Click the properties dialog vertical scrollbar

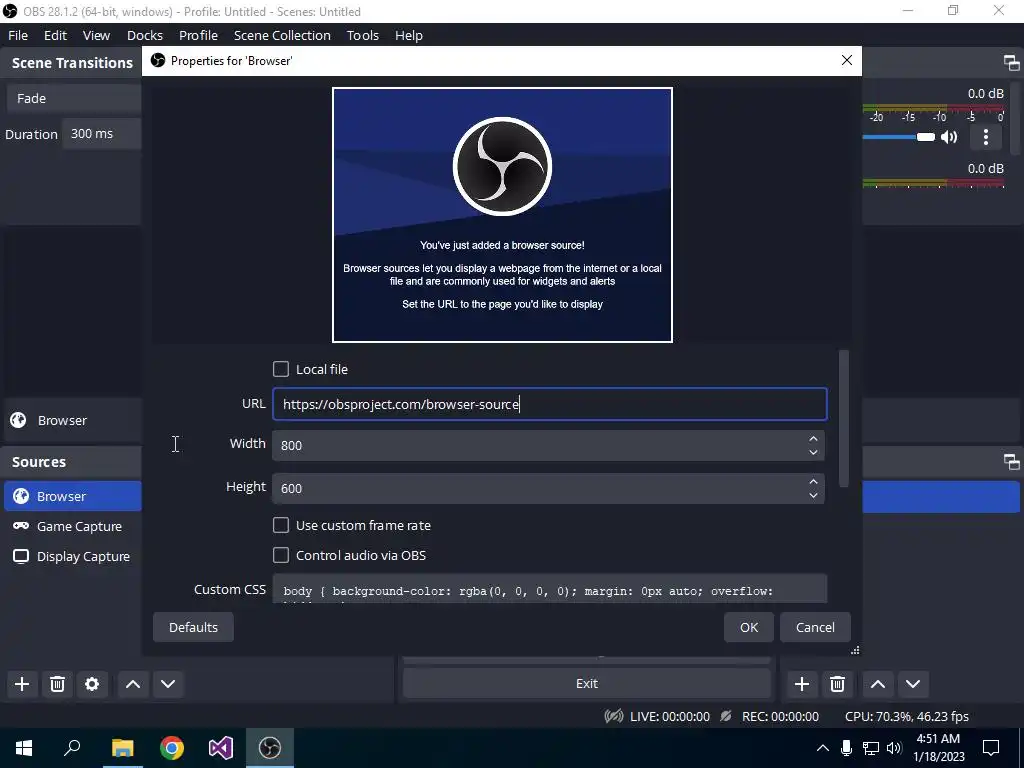click(x=844, y=418)
